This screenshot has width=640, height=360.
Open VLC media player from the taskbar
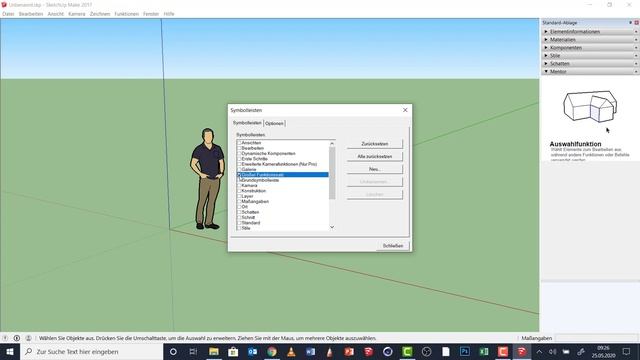click(x=291, y=351)
